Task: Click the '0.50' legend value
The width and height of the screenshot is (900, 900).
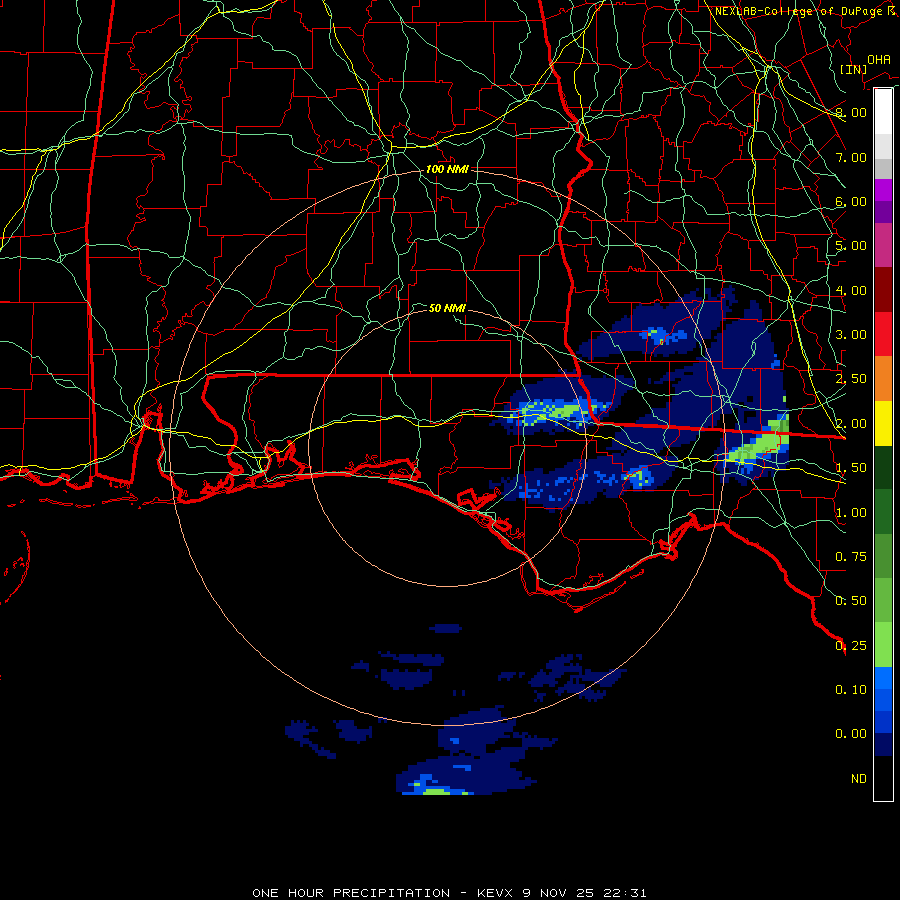Action: [851, 601]
